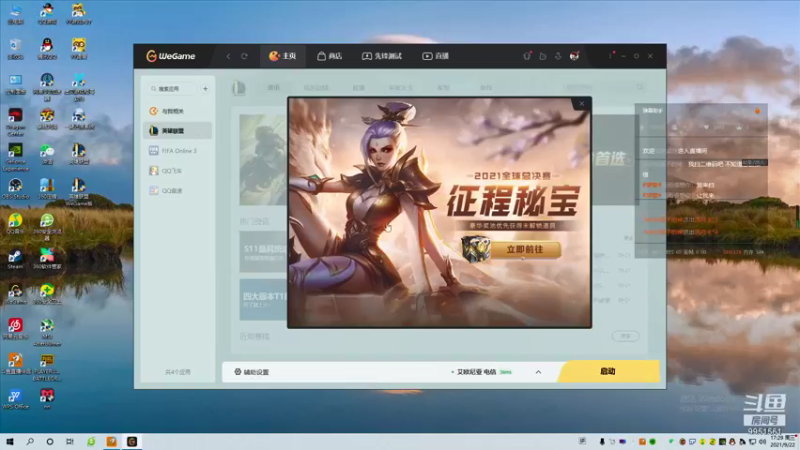Go back with WeGame back arrow
This screenshot has height=450, width=800.
point(228,56)
